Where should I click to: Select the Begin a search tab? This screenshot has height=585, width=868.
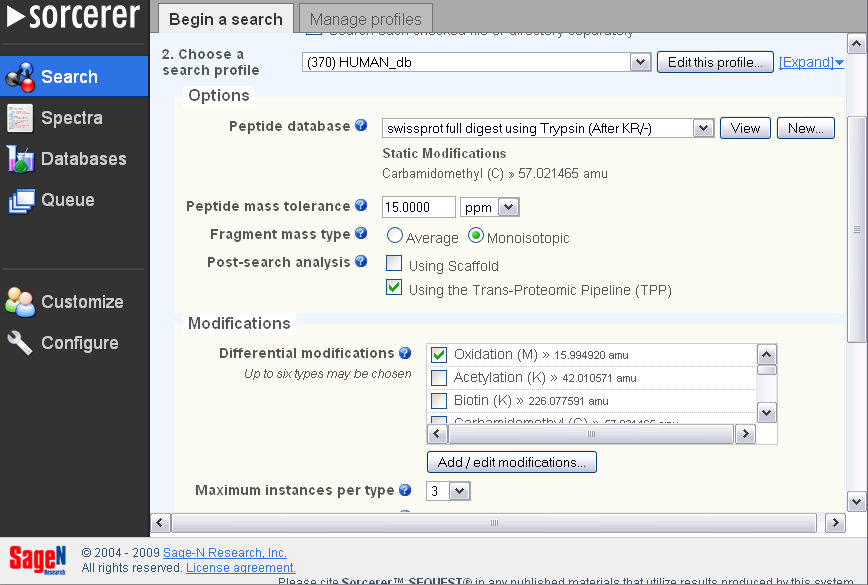pos(225,19)
